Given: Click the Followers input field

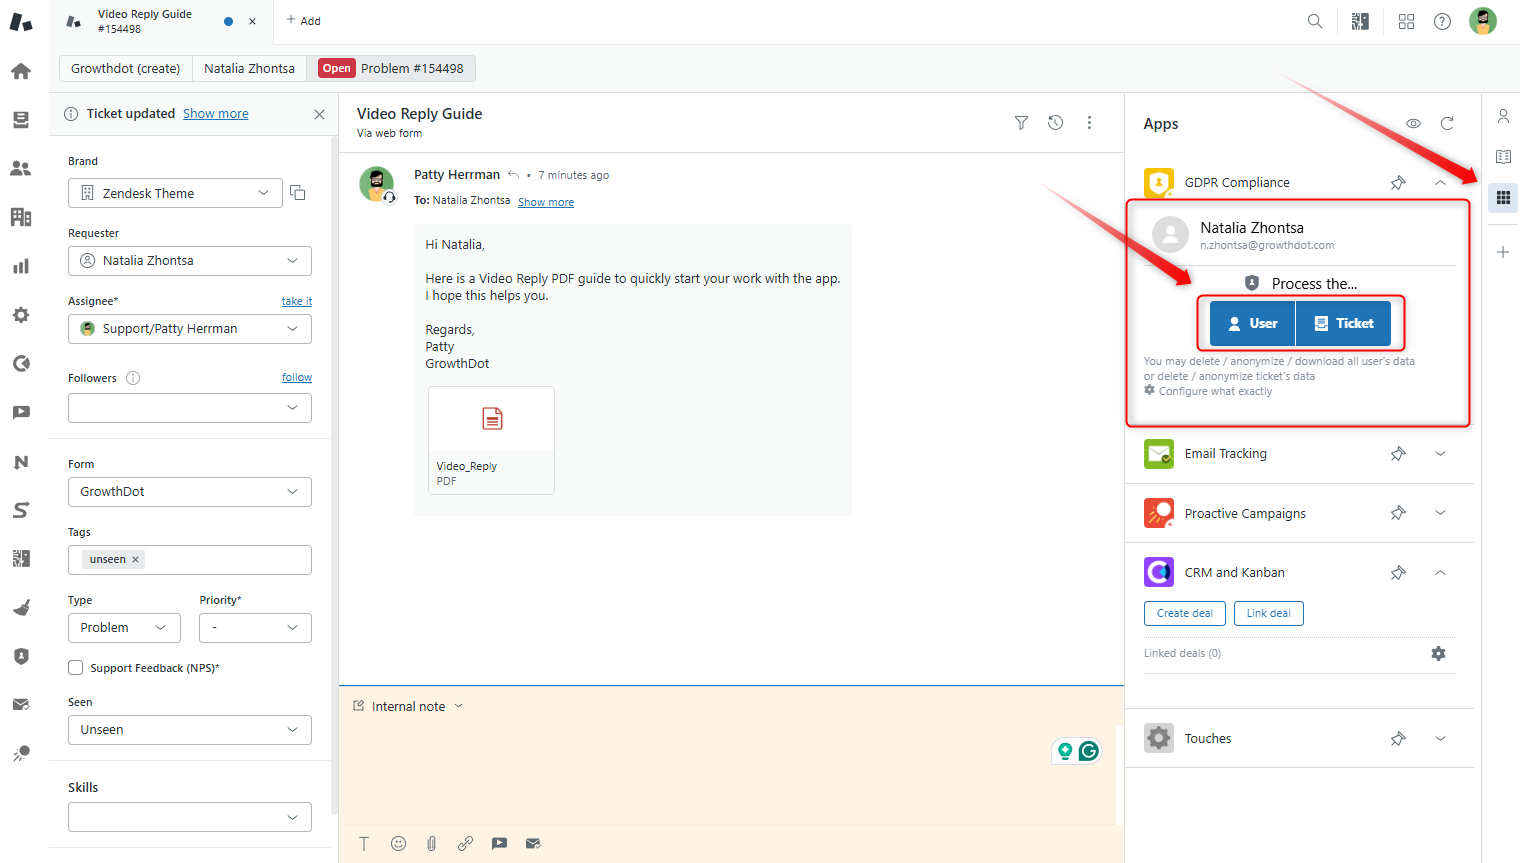Looking at the screenshot, I should [190, 408].
